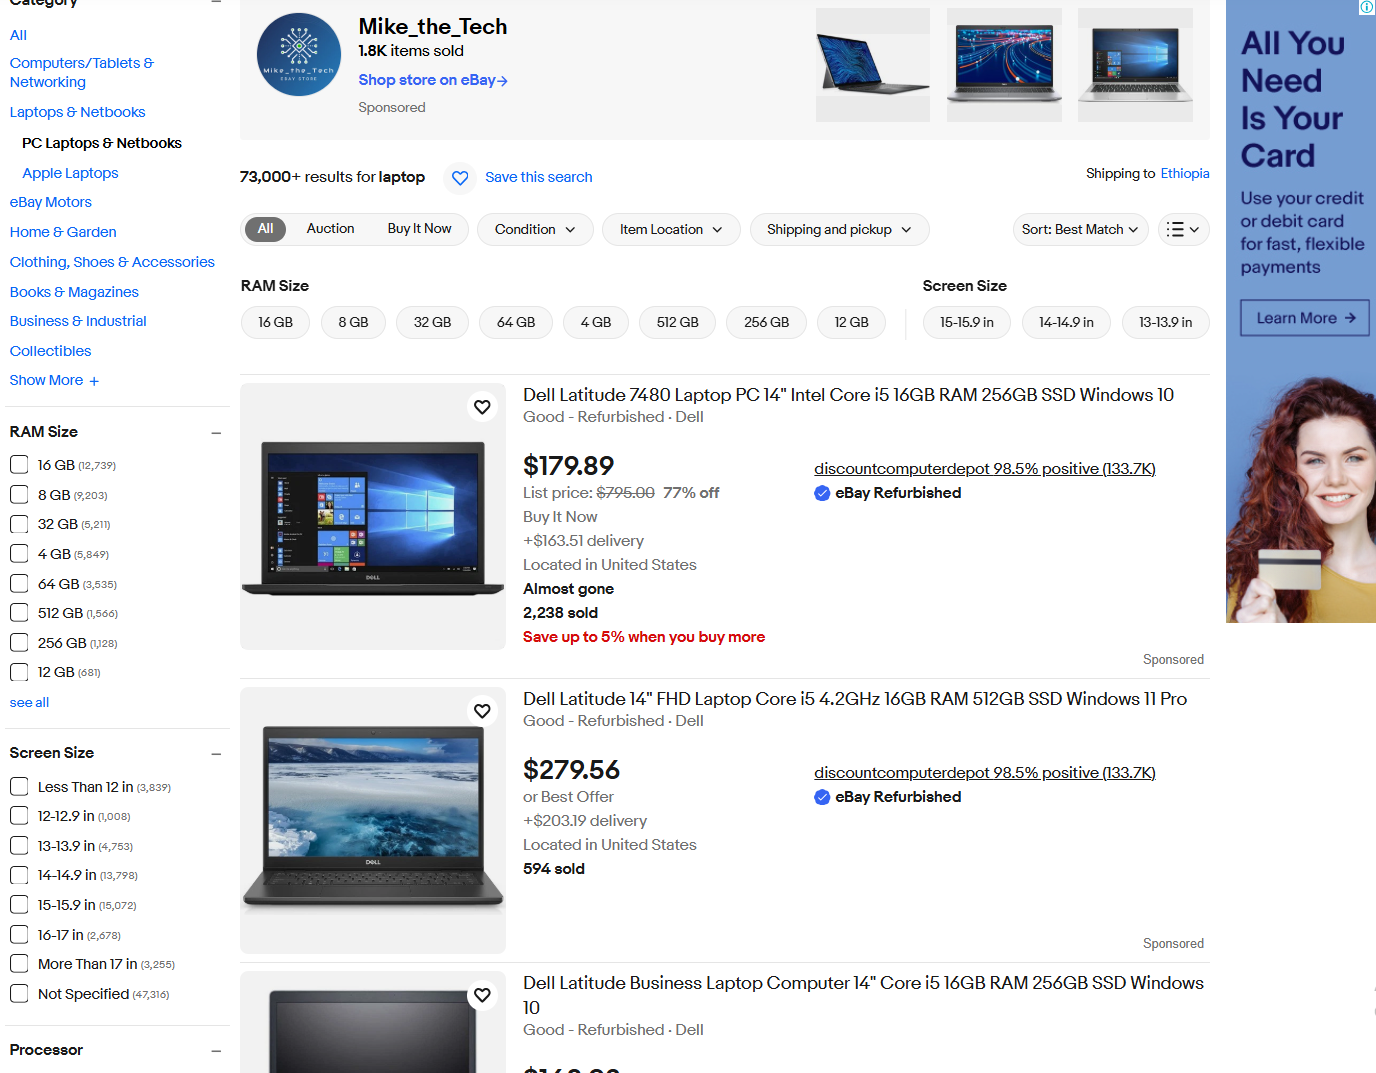Open Sort: Best Match dropdown
Screen dimensions: 1376x1073
pos(1080,229)
